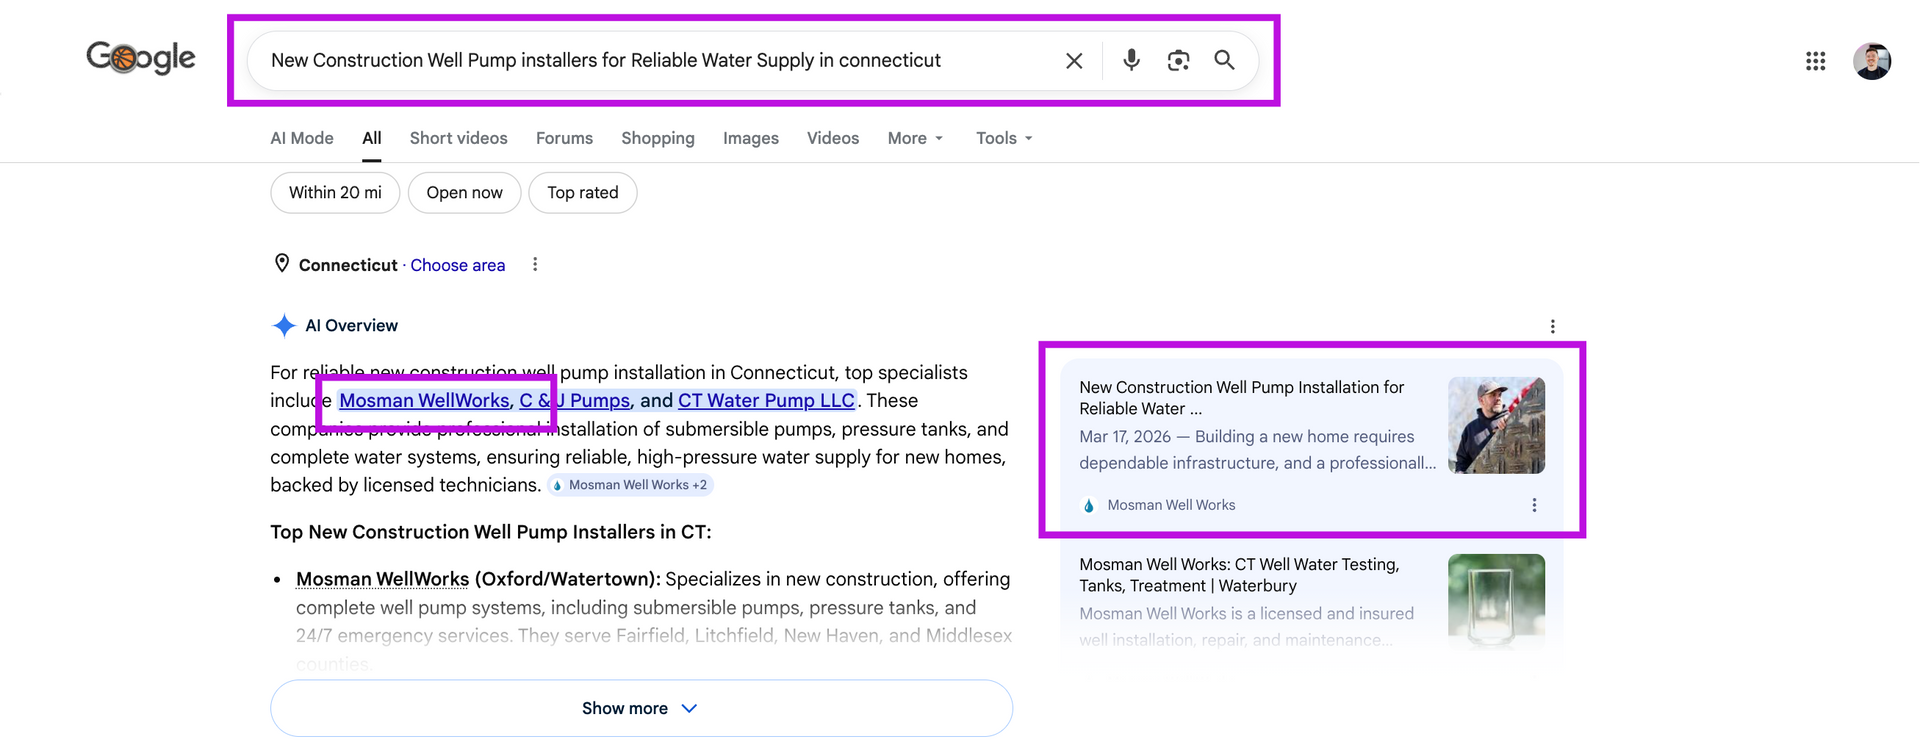Open the first Mosman Well Works card's three-dot menu
The height and width of the screenshot is (755, 1920).
pyautogui.click(x=1534, y=505)
